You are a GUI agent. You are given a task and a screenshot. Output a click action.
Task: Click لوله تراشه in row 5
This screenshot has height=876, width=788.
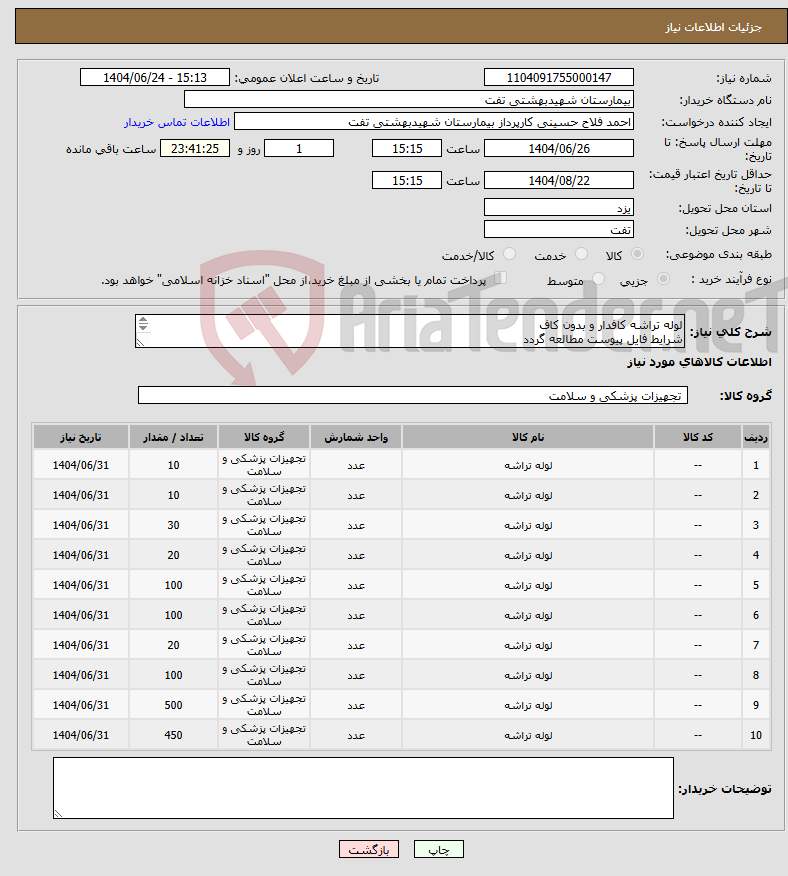tap(528, 585)
